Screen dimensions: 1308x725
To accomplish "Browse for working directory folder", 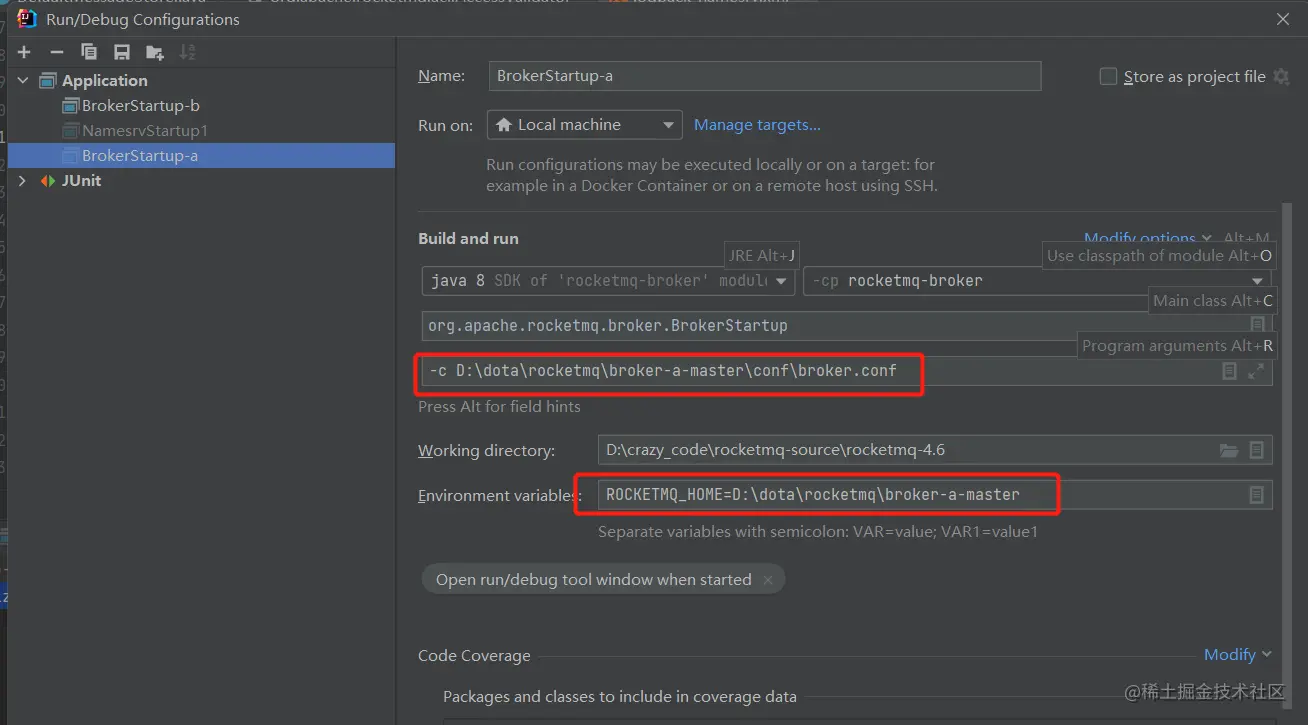I will 1229,451.
